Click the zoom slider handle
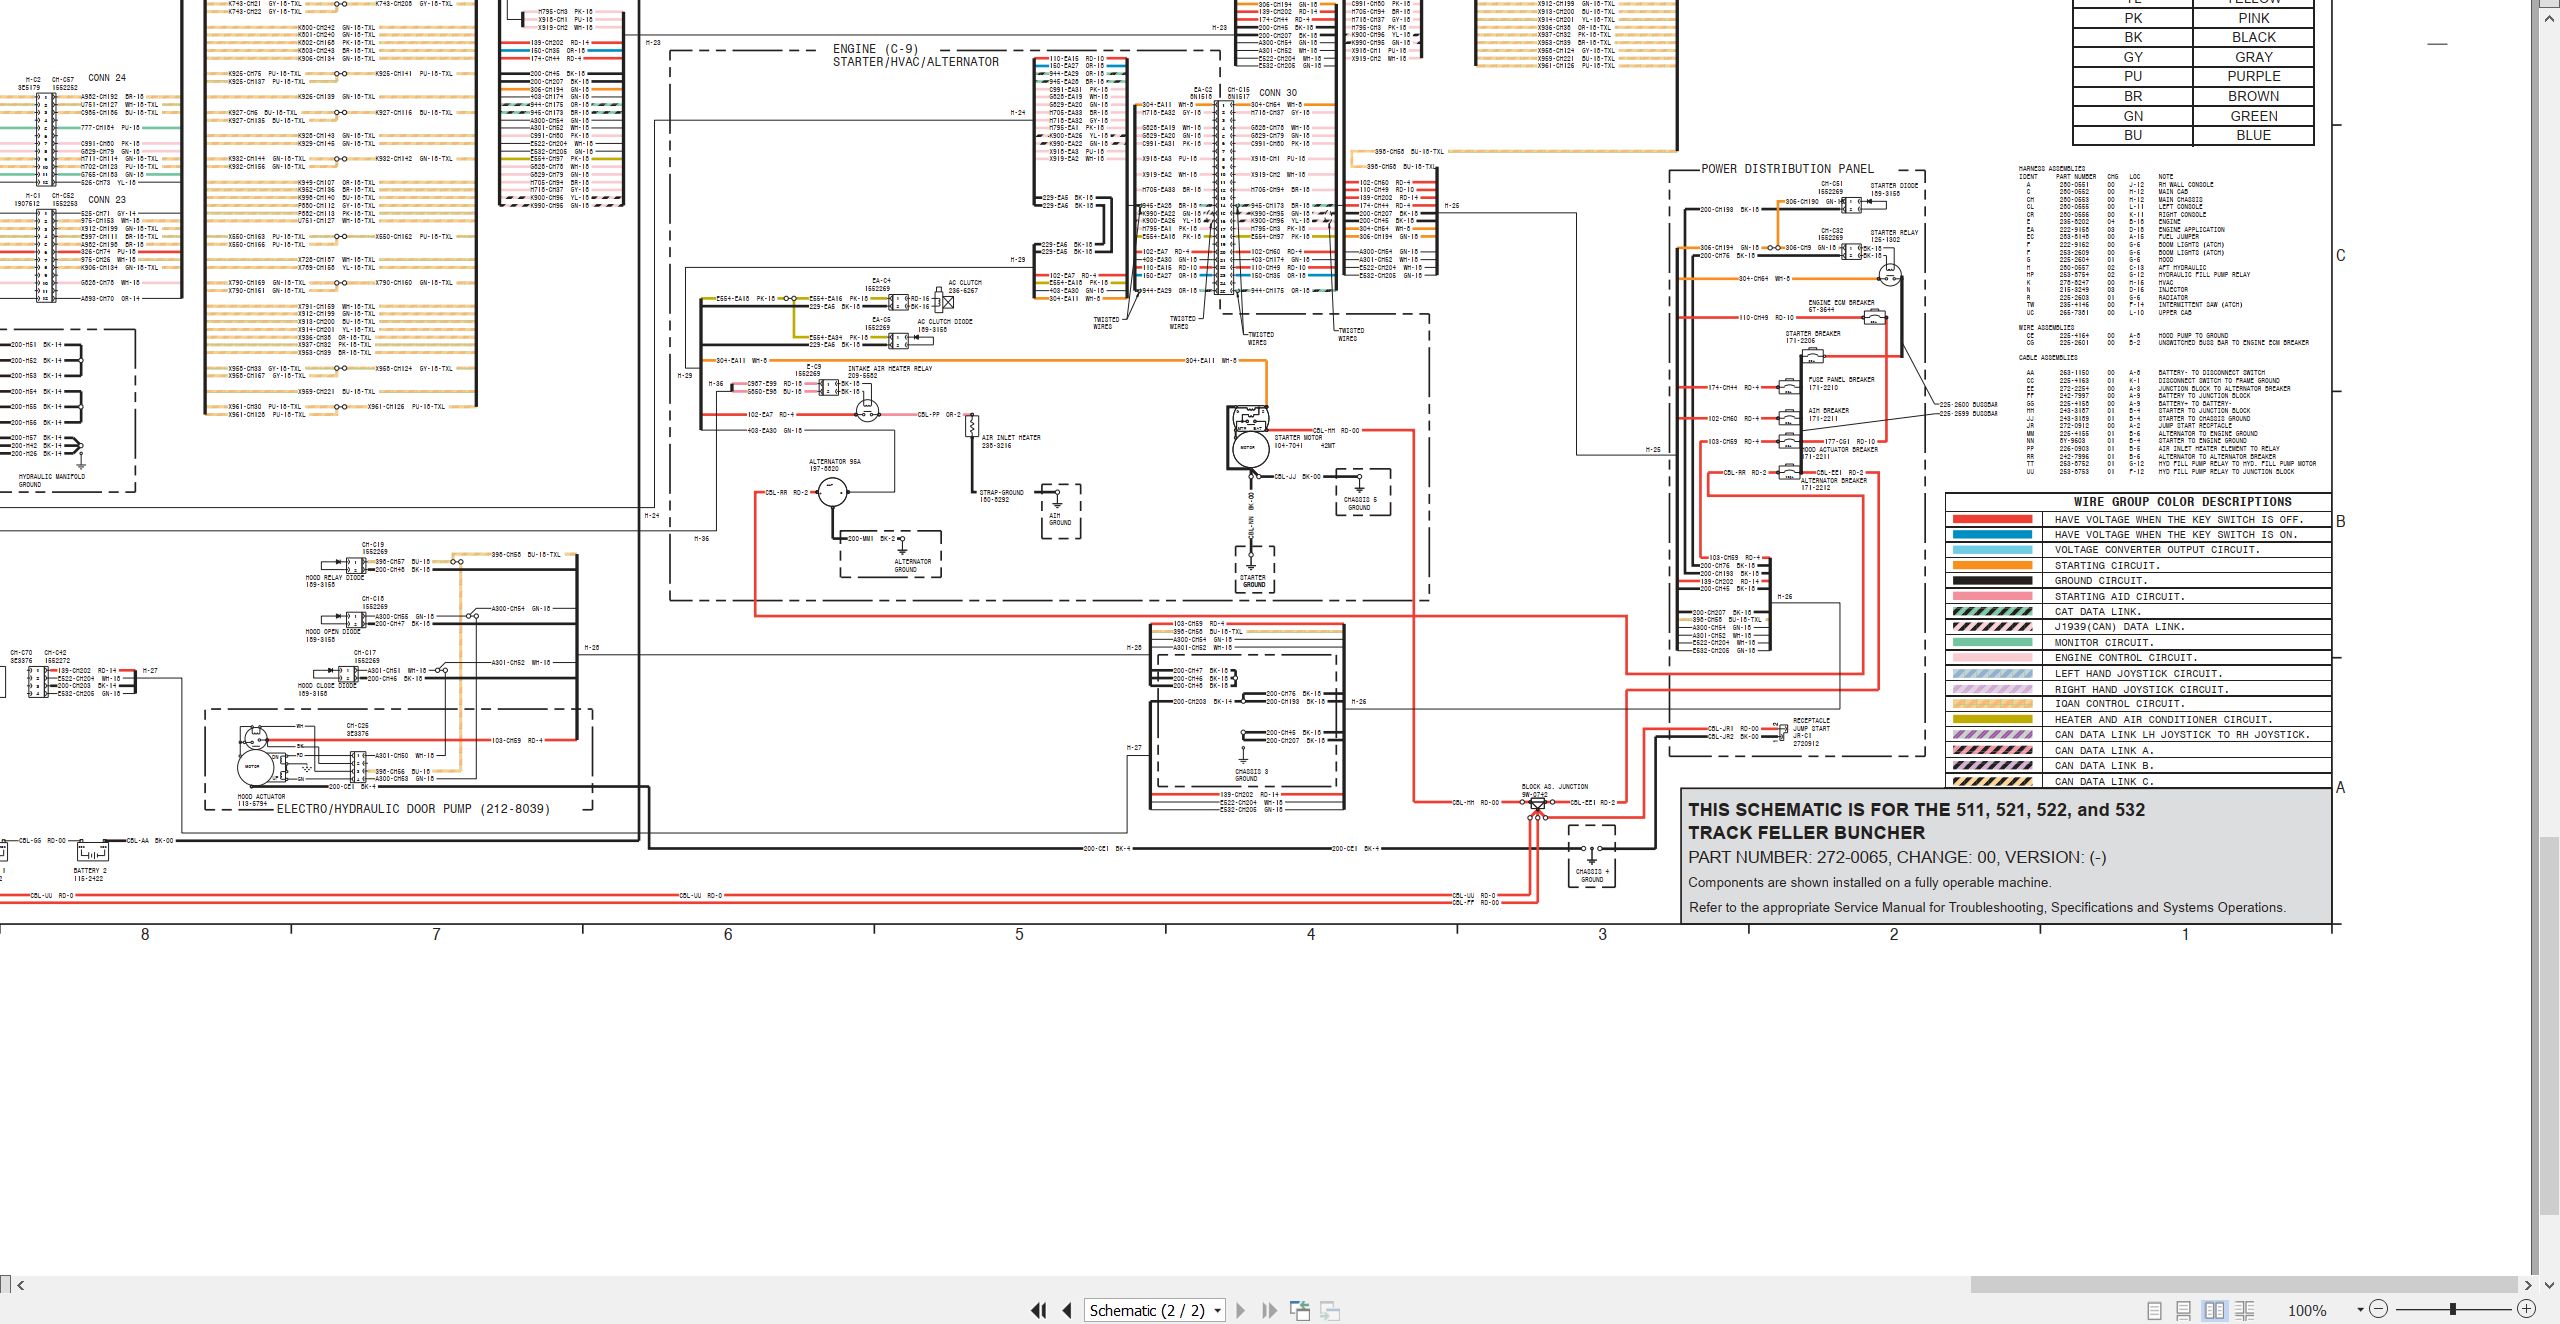 point(2452,1309)
